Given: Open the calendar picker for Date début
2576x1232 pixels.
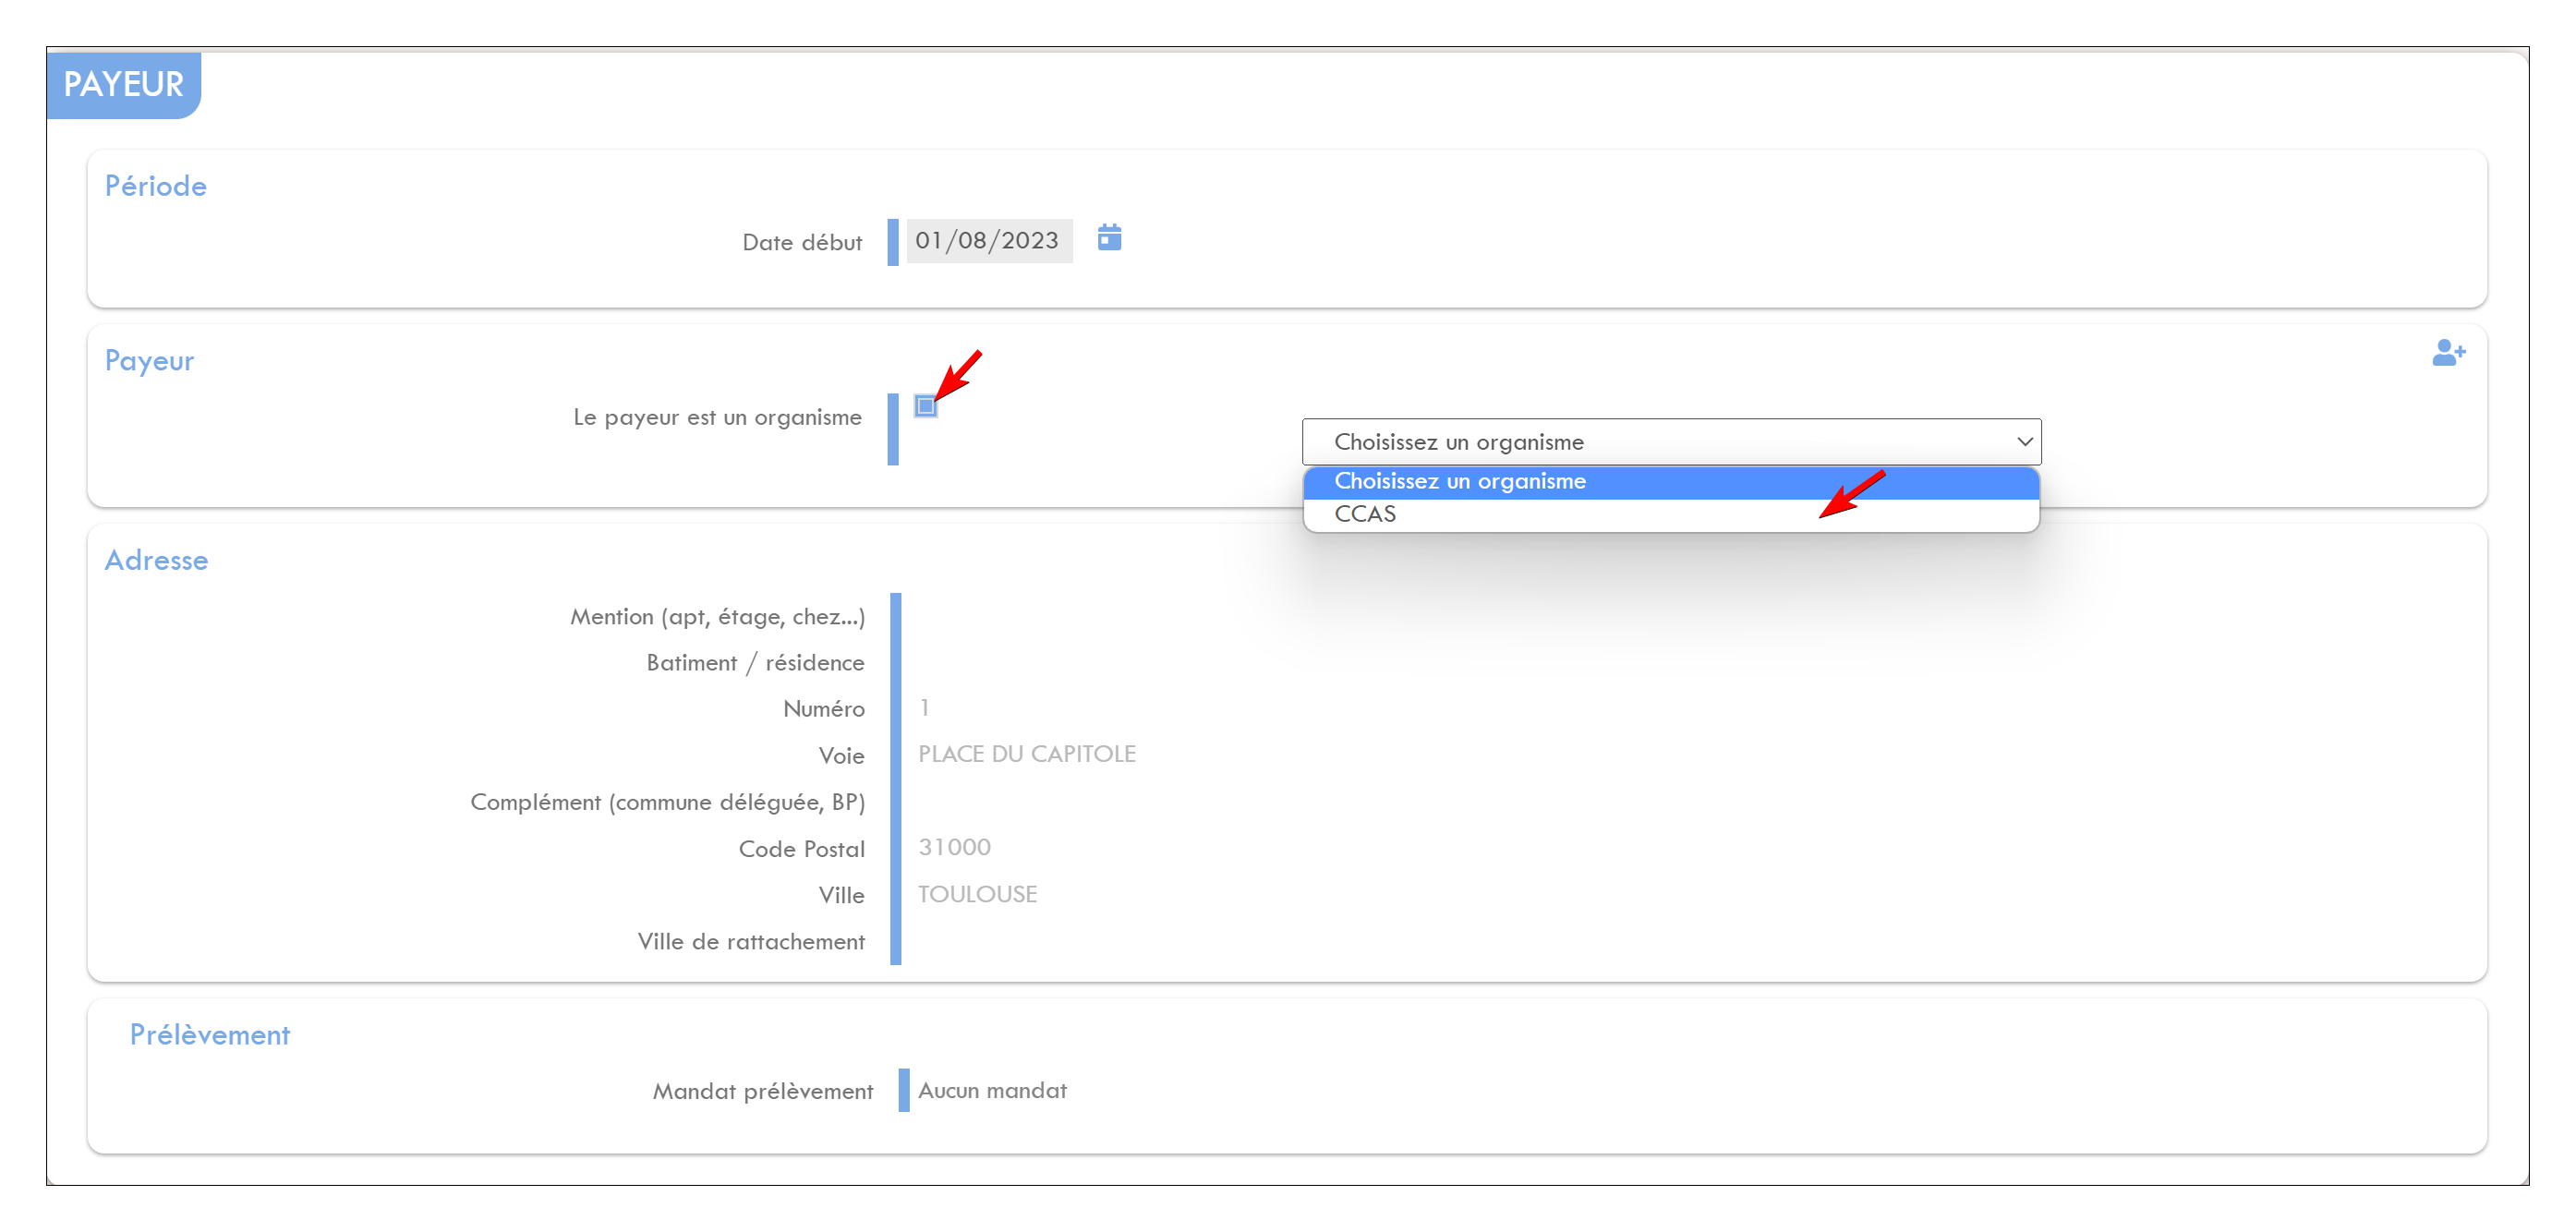Looking at the screenshot, I should 1109,238.
